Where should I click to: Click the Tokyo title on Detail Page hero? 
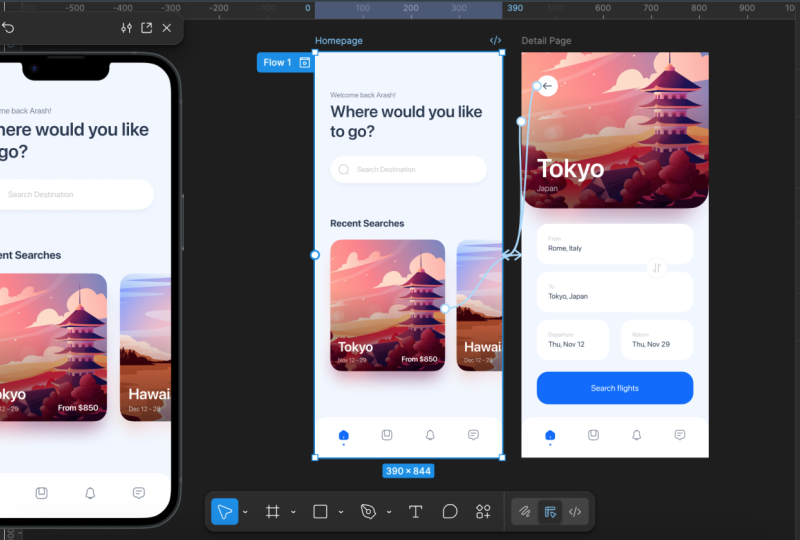coord(570,169)
